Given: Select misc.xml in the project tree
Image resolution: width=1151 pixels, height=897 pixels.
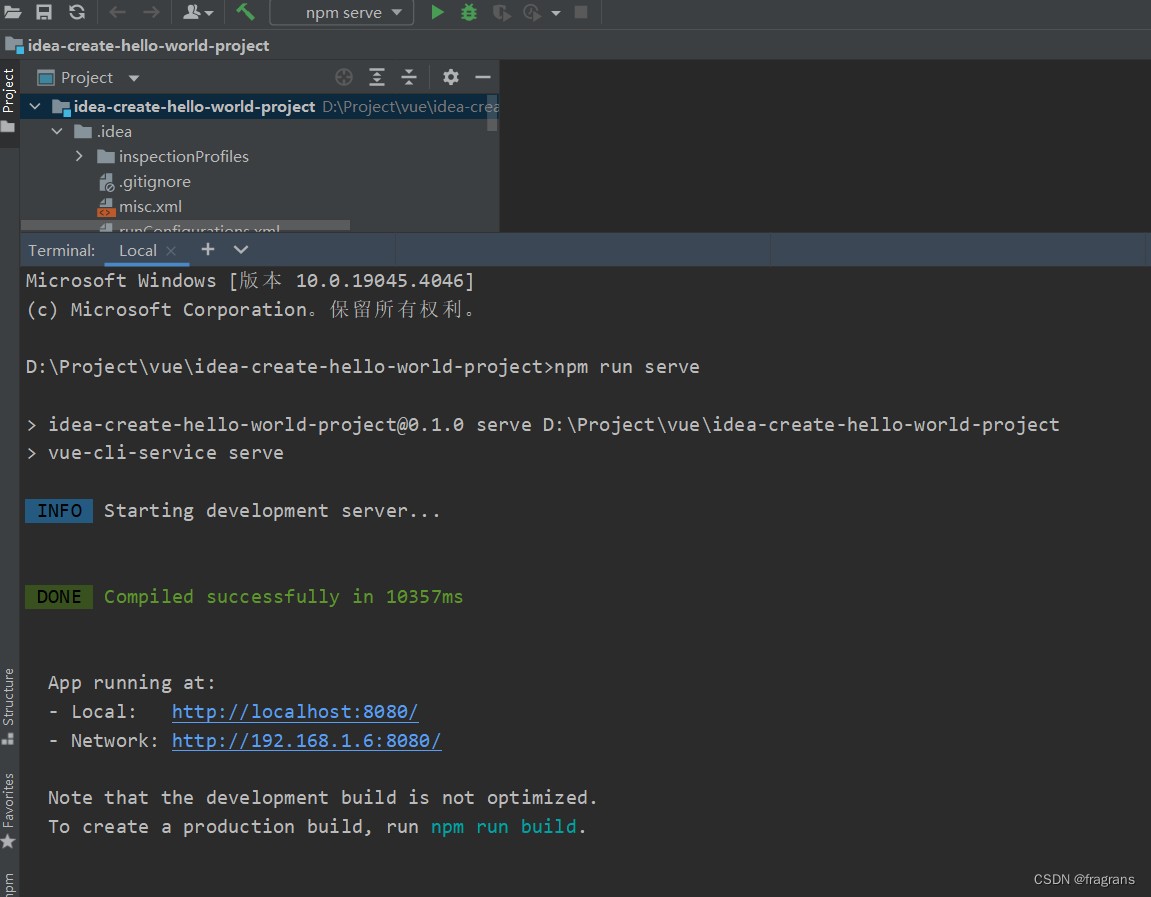Looking at the screenshot, I should 150,206.
